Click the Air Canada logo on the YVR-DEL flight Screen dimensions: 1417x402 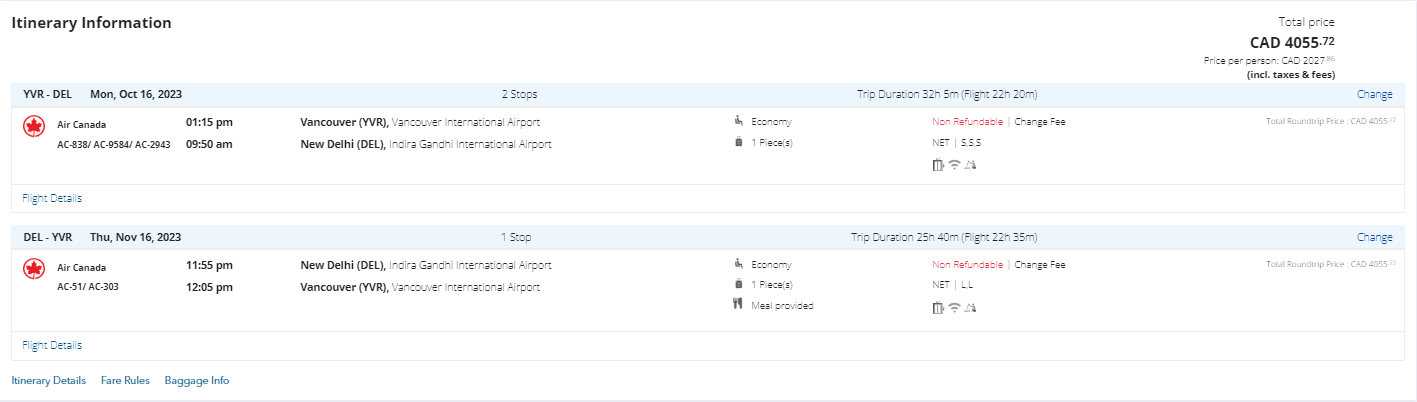tap(34, 126)
